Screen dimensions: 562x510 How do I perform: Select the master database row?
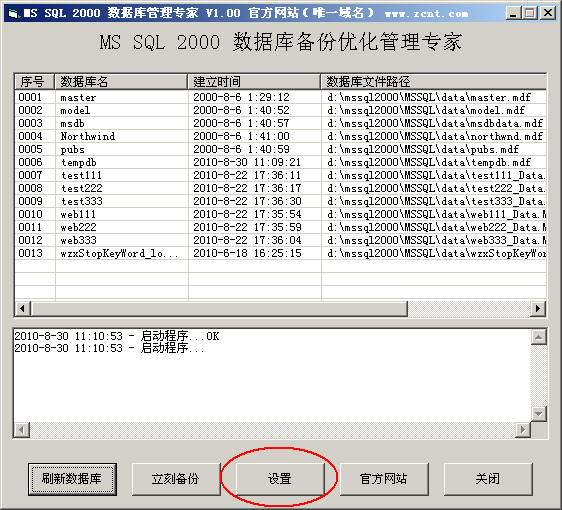pos(281,97)
